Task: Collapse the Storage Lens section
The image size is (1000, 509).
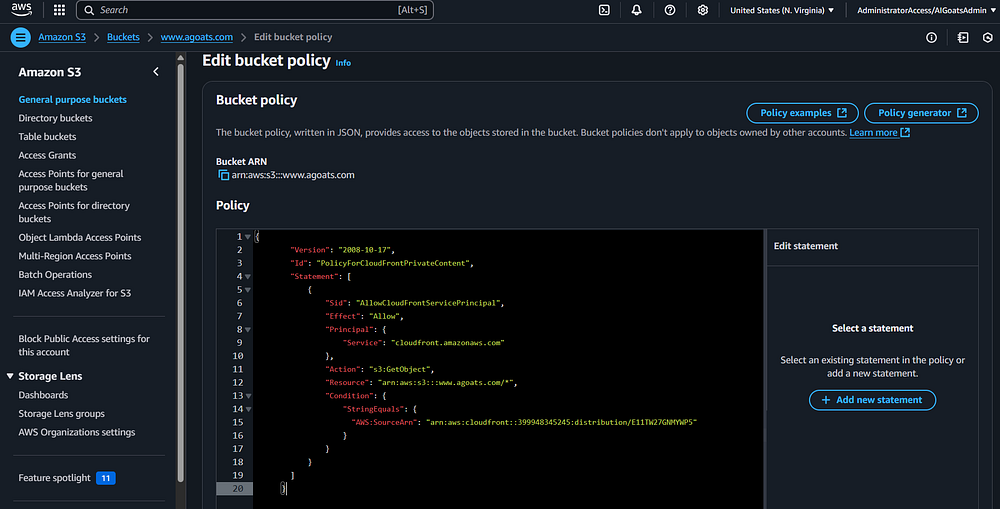Action: point(10,376)
